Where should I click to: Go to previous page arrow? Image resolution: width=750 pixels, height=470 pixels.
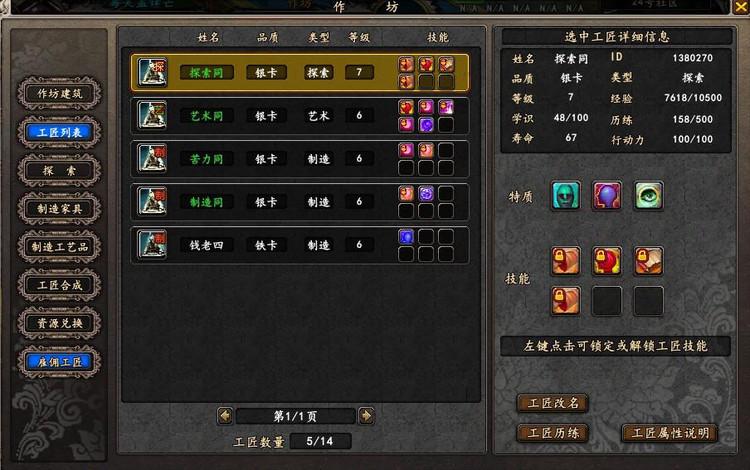(x=225, y=416)
